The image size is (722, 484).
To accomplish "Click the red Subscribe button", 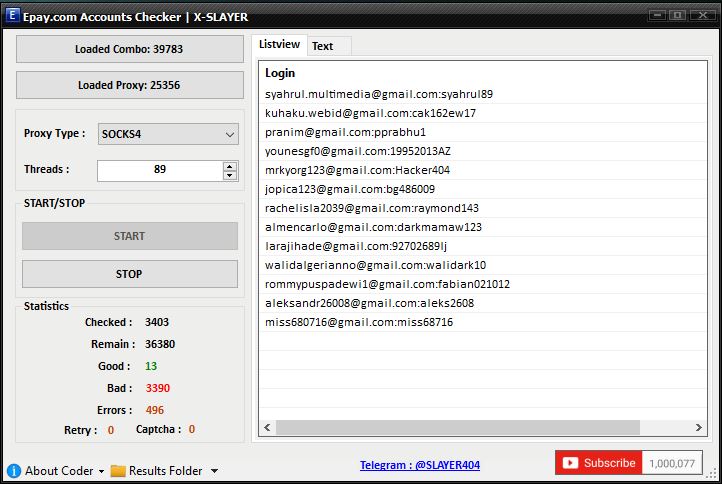I will coord(599,463).
